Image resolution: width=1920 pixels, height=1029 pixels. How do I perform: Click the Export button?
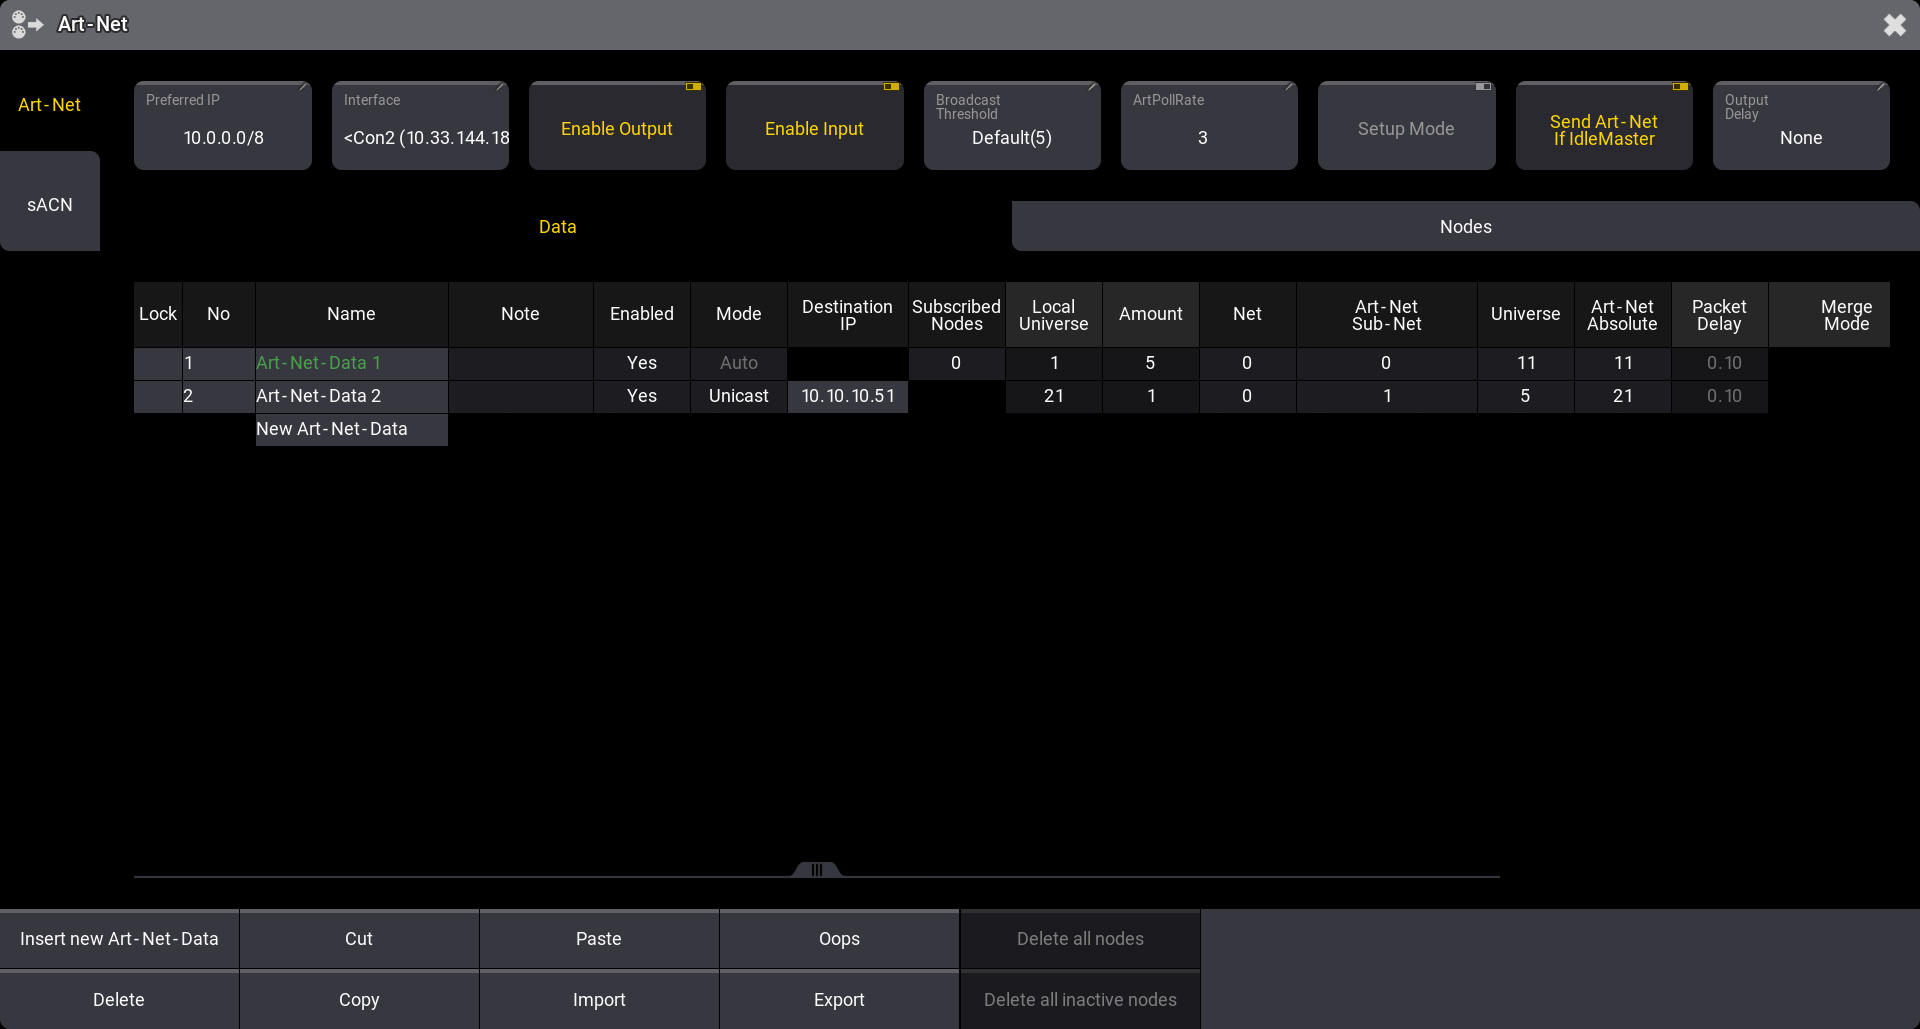[839, 1000]
